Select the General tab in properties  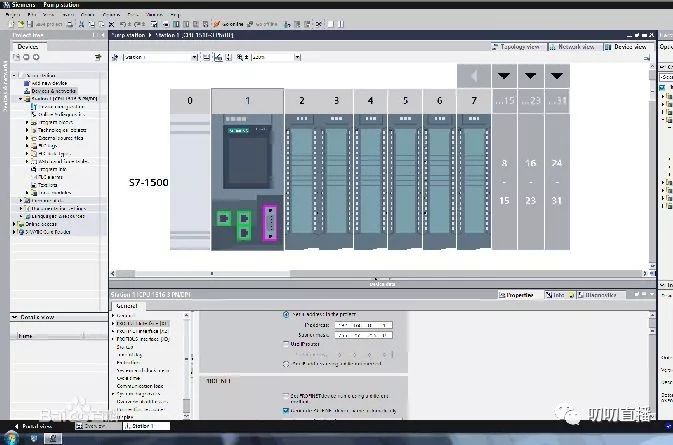click(x=127, y=306)
